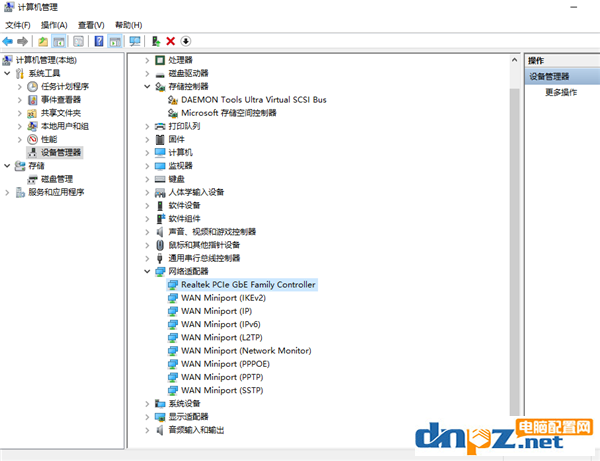Select WAN Miniport (IKEv2)
The height and width of the screenshot is (461, 600).
point(223,298)
